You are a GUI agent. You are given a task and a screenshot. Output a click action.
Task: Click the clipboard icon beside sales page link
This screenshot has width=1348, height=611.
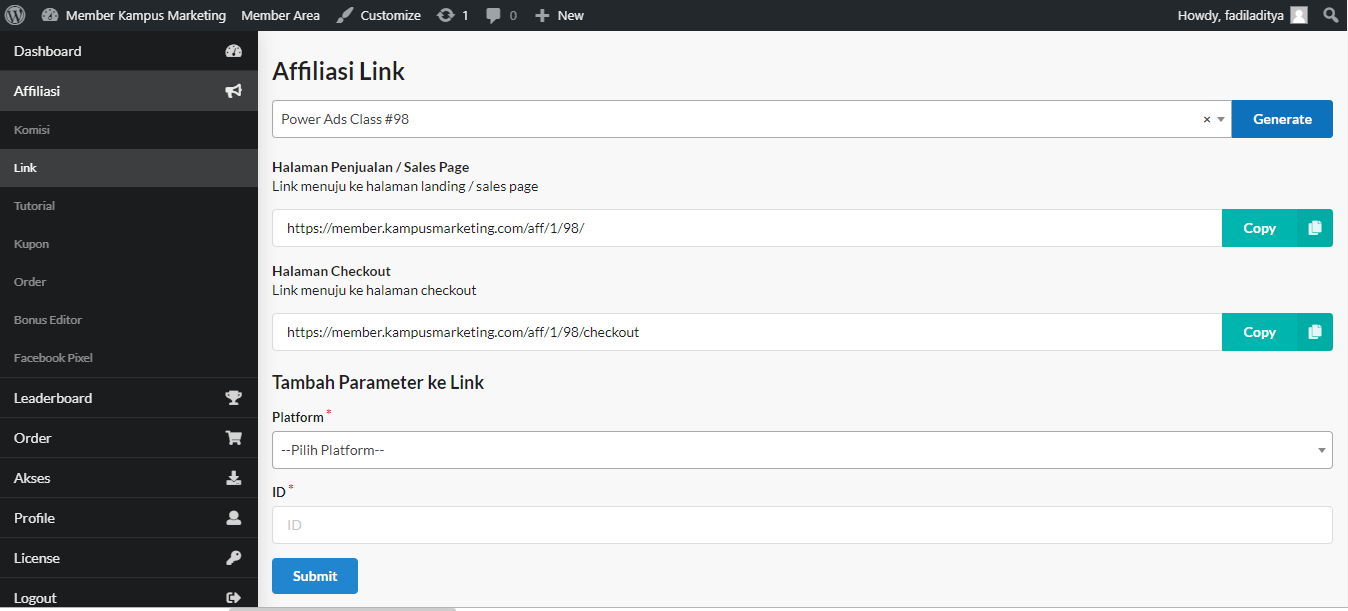[x=1315, y=228]
